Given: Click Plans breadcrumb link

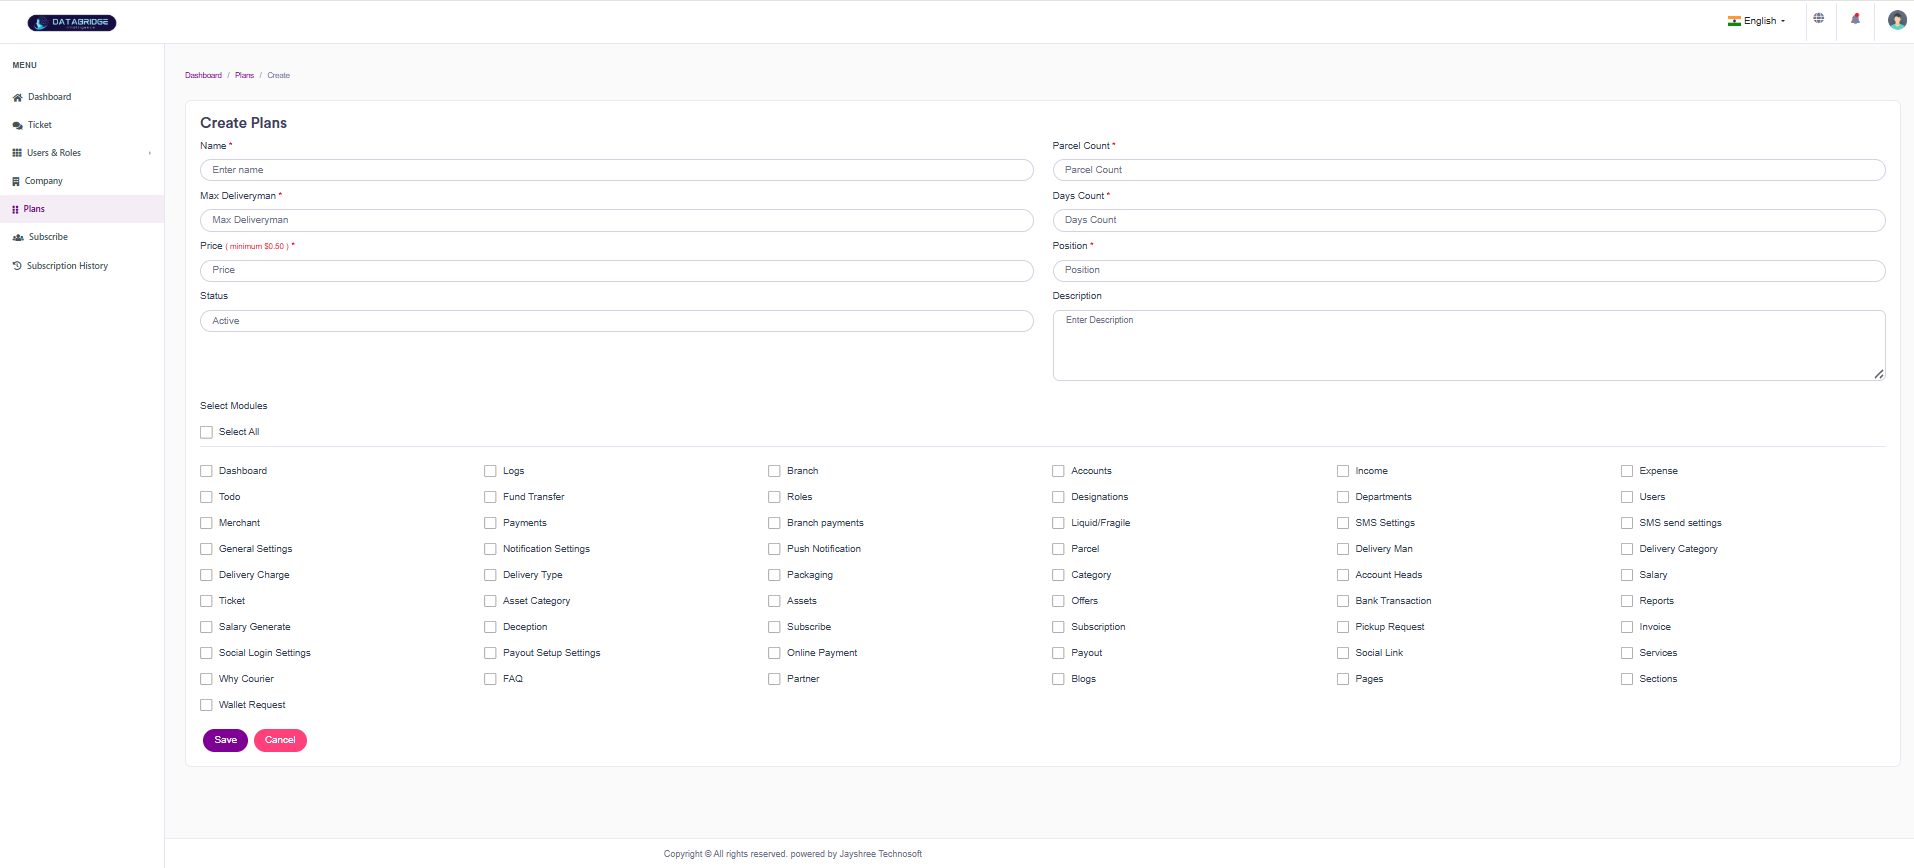Looking at the screenshot, I should click(244, 75).
